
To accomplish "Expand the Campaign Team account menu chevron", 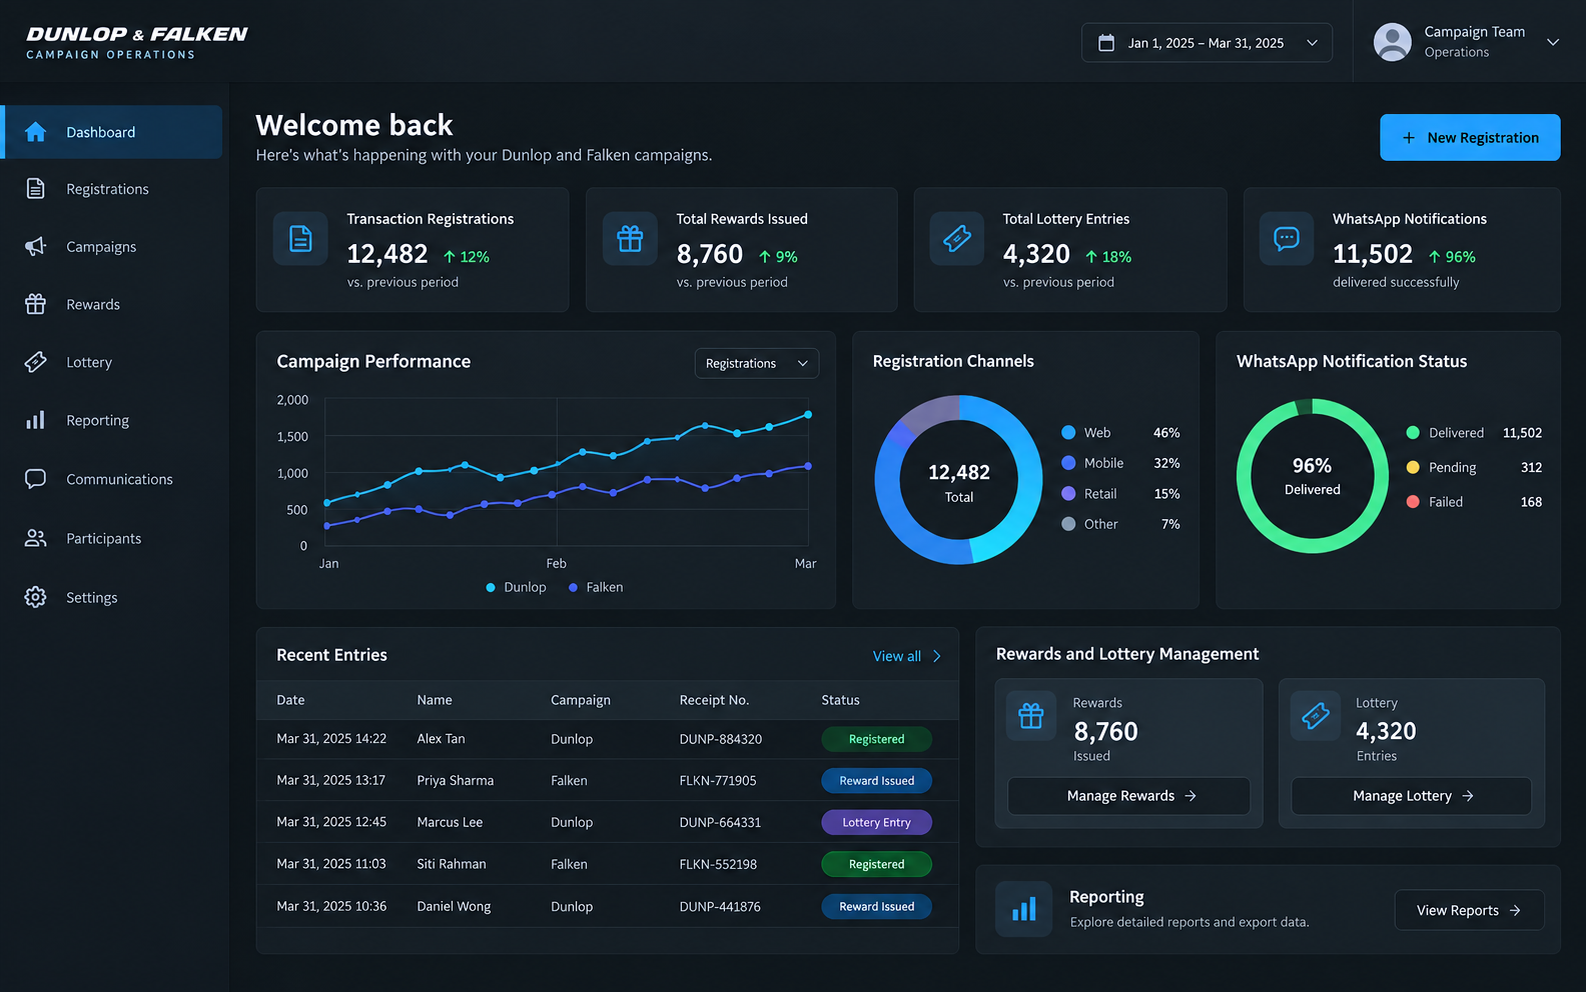I will [x=1553, y=42].
